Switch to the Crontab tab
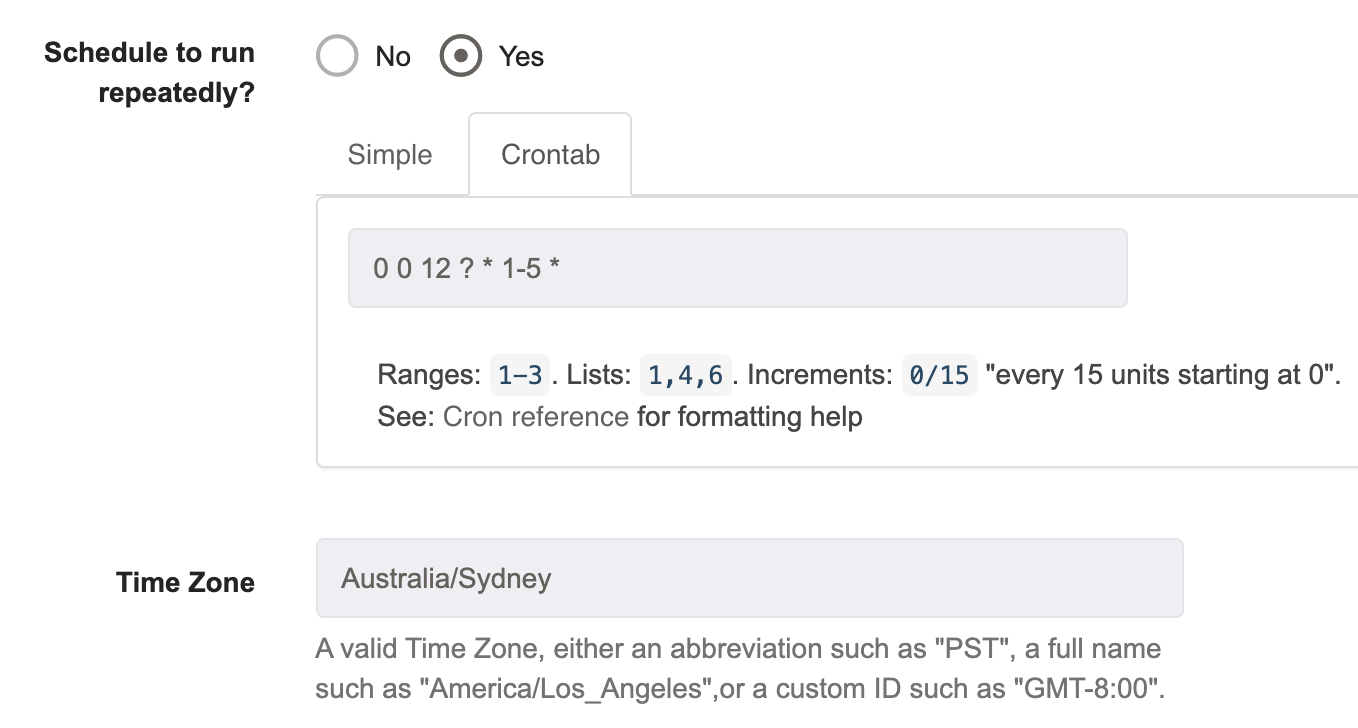The image size is (1358, 728). point(550,155)
